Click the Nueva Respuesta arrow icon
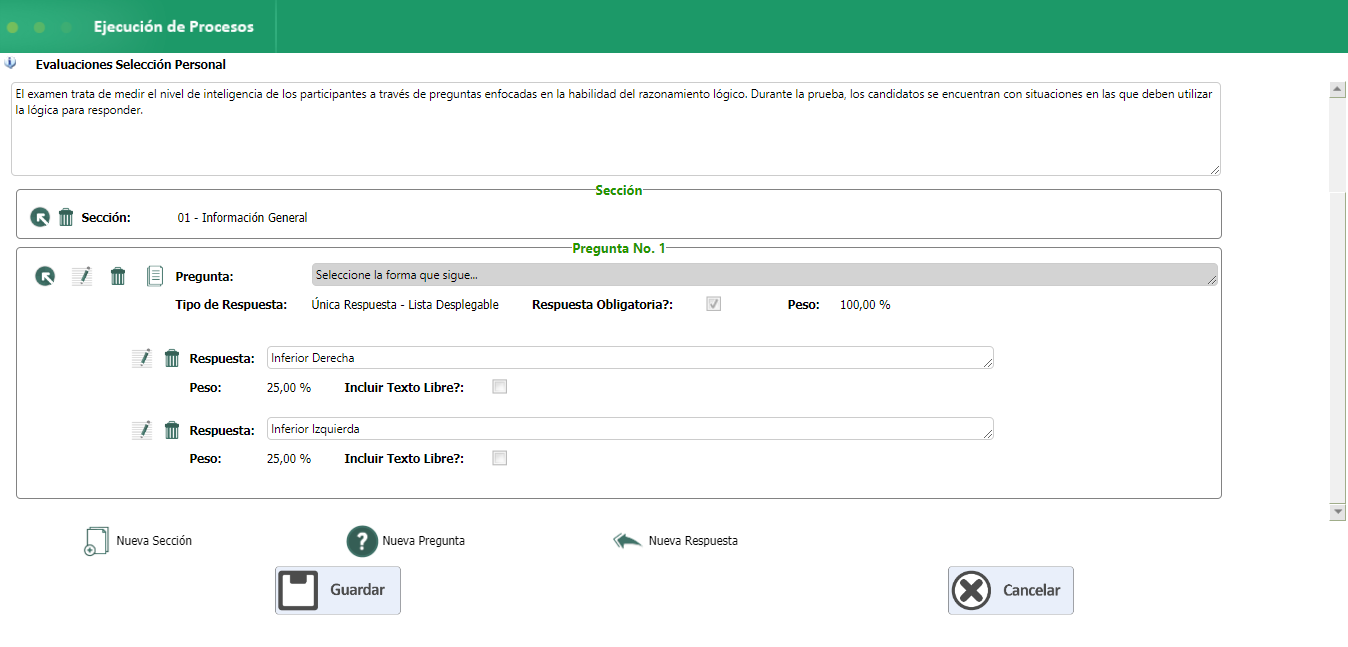 (x=628, y=541)
